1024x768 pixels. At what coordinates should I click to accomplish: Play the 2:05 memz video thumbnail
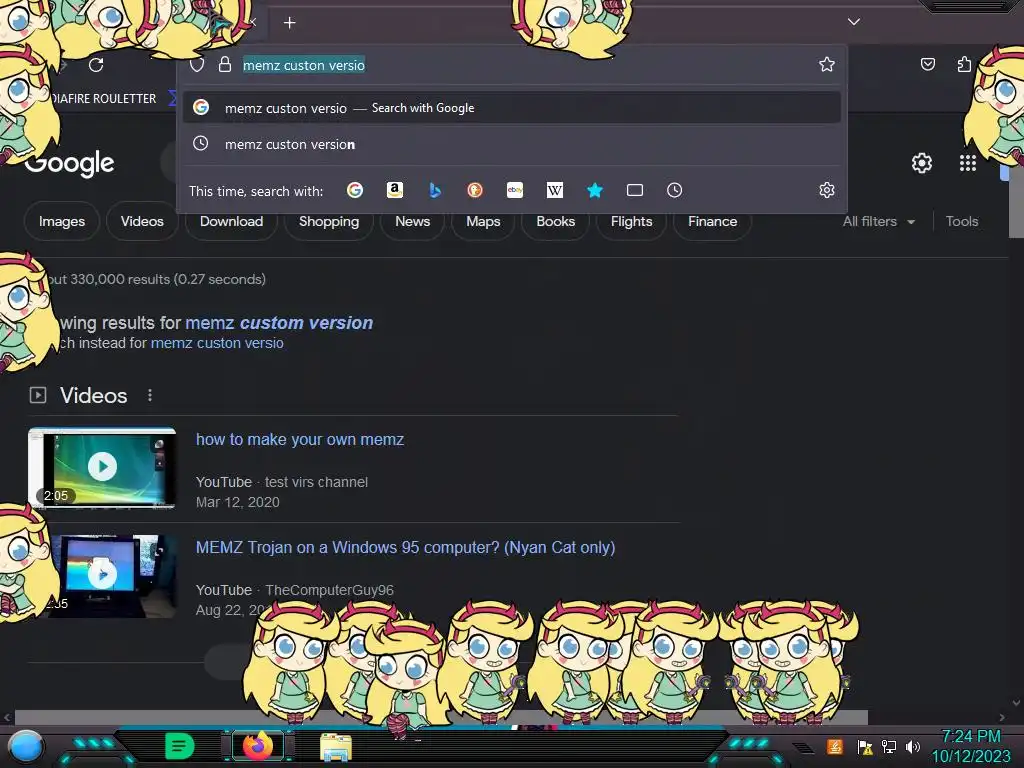pos(102,468)
